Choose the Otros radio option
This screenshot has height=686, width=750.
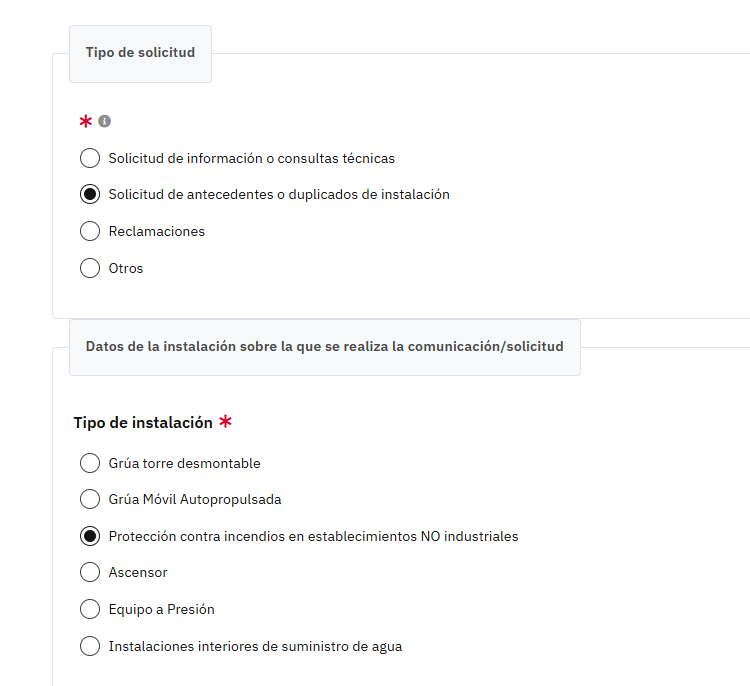tap(90, 268)
